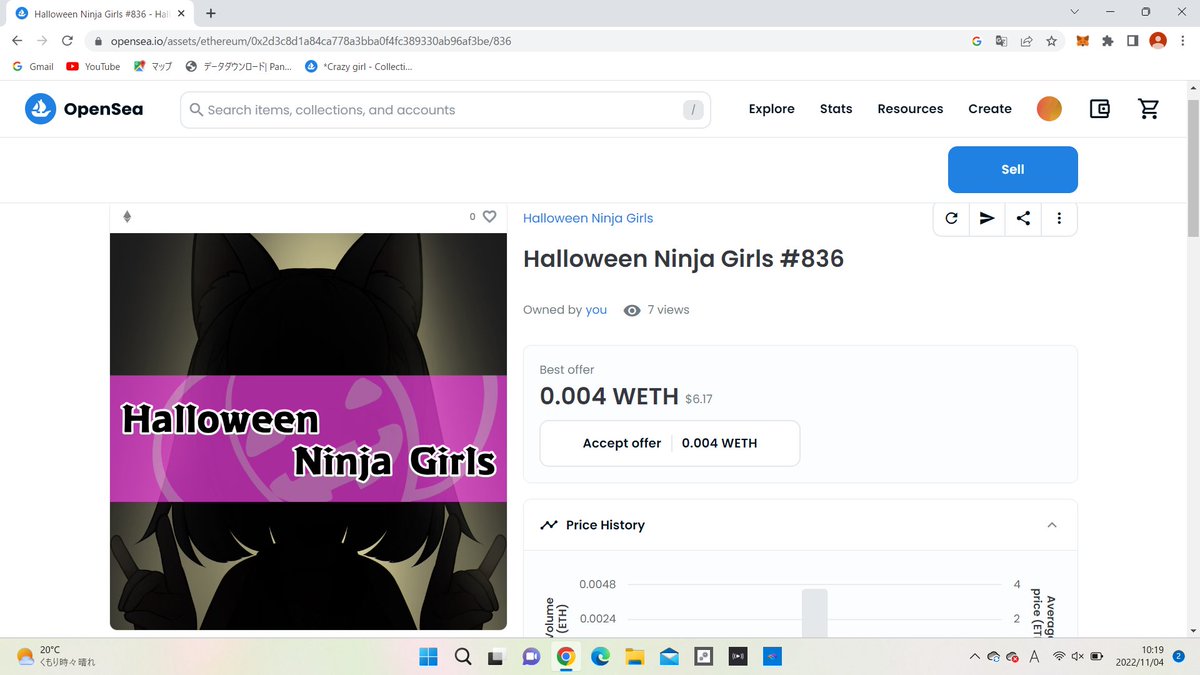
Task: Click the 7 views text
Action: pos(668,310)
